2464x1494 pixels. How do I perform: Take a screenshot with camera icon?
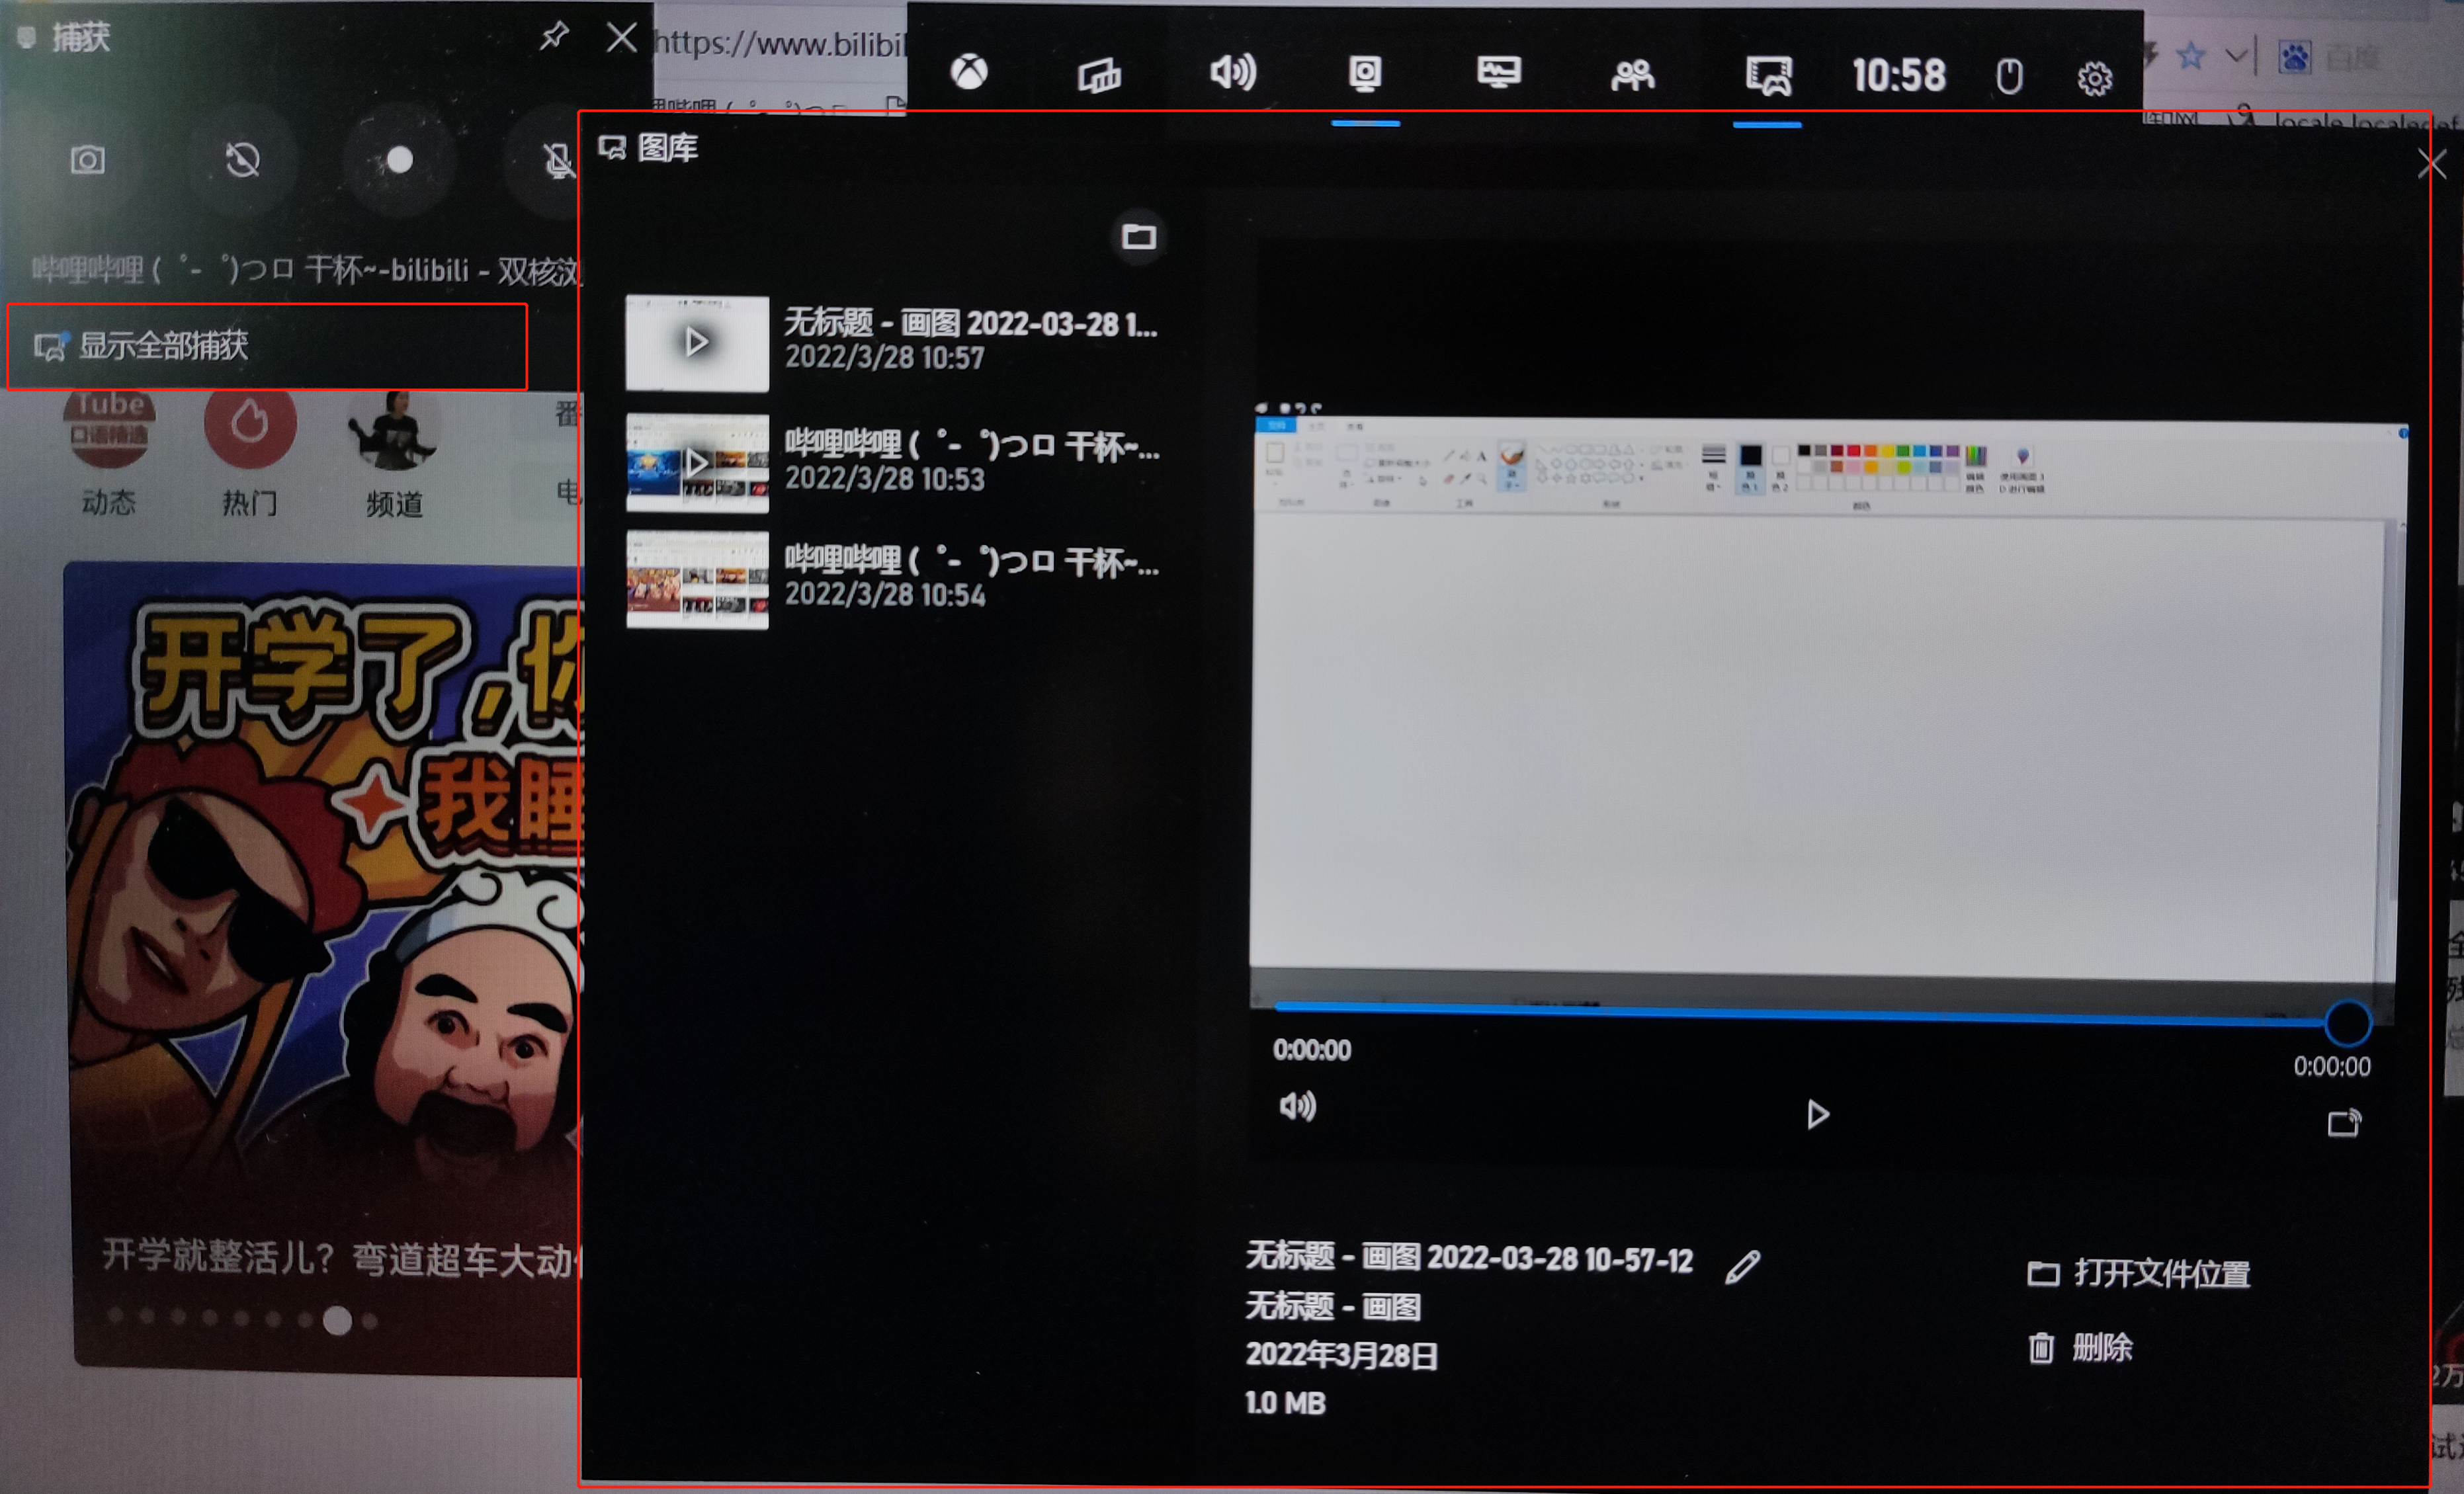88,160
